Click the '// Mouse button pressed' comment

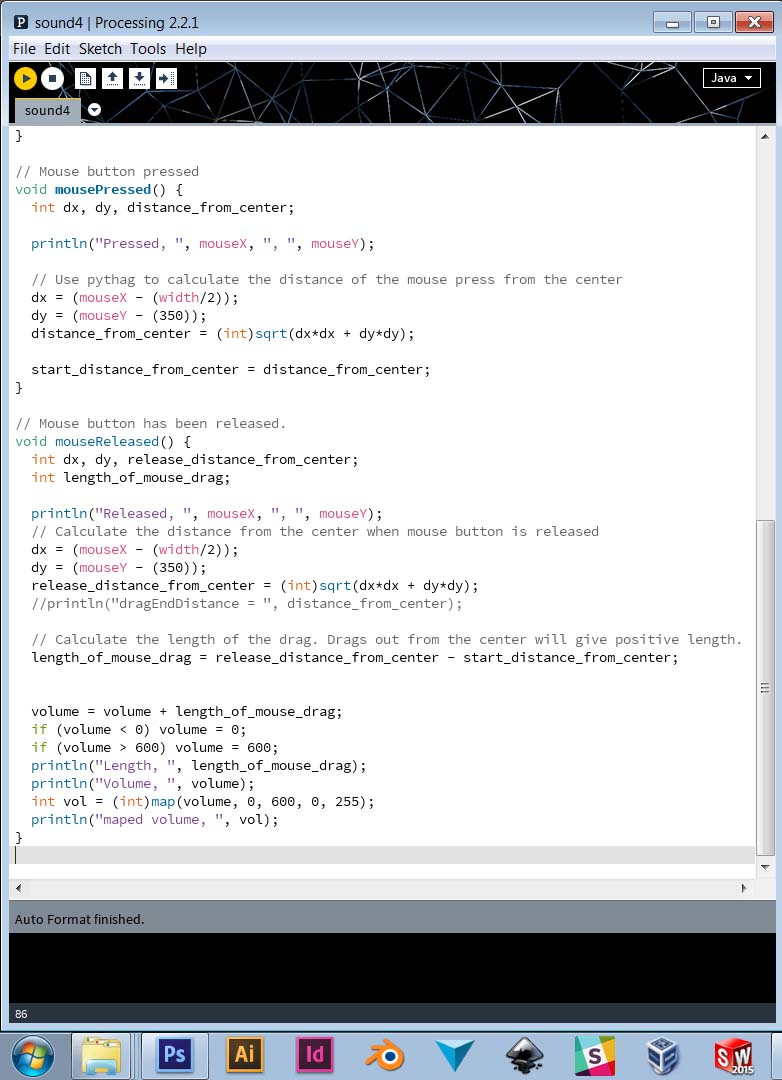click(x=107, y=172)
